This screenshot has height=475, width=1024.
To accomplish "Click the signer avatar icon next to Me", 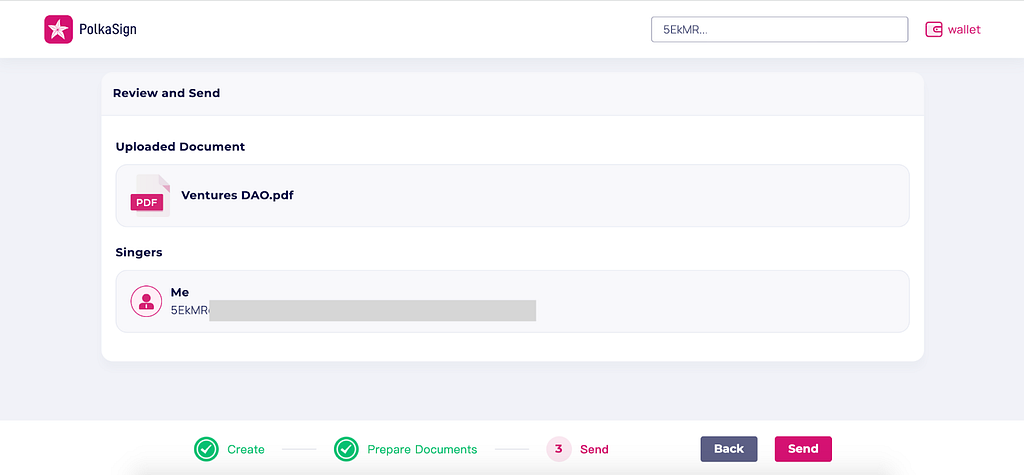I will click(146, 301).
